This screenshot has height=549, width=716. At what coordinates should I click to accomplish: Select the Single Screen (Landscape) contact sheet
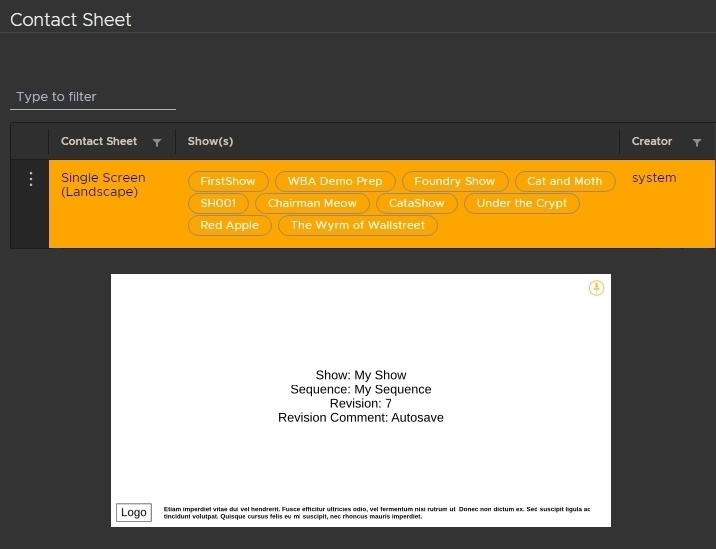[103, 185]
